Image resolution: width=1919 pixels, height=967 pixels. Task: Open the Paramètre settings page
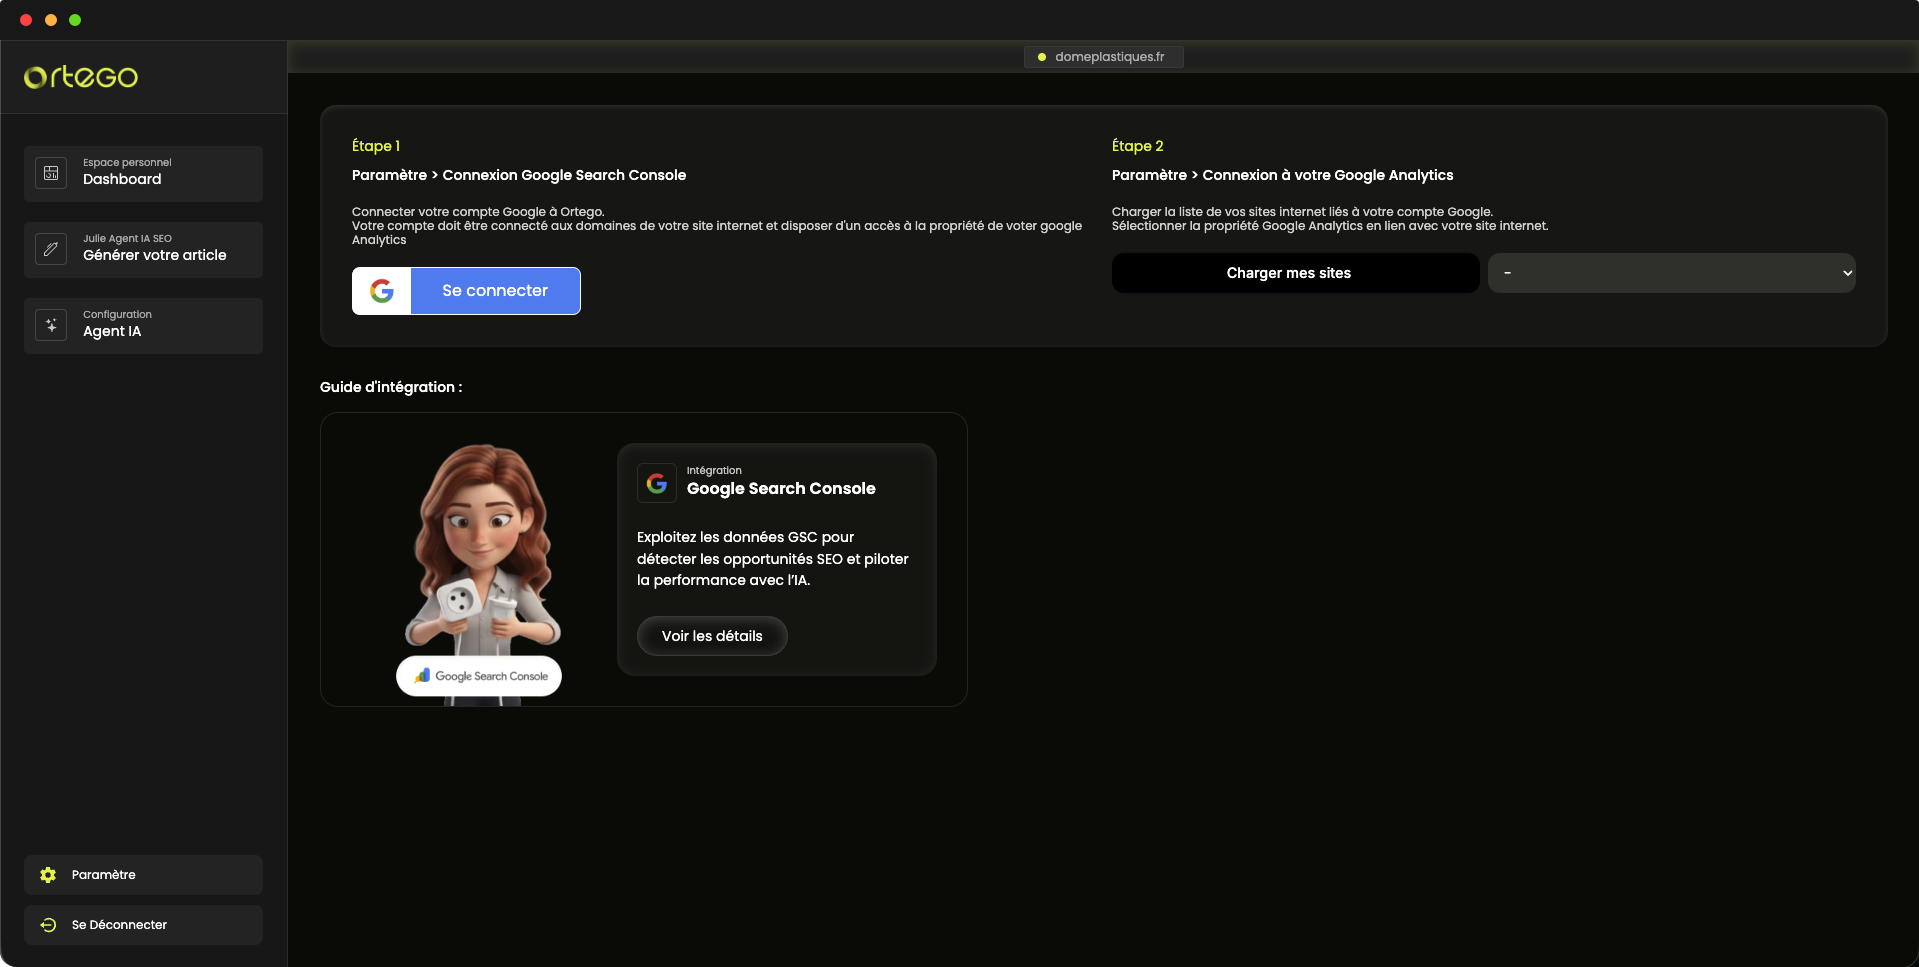(x=143, y=875)
